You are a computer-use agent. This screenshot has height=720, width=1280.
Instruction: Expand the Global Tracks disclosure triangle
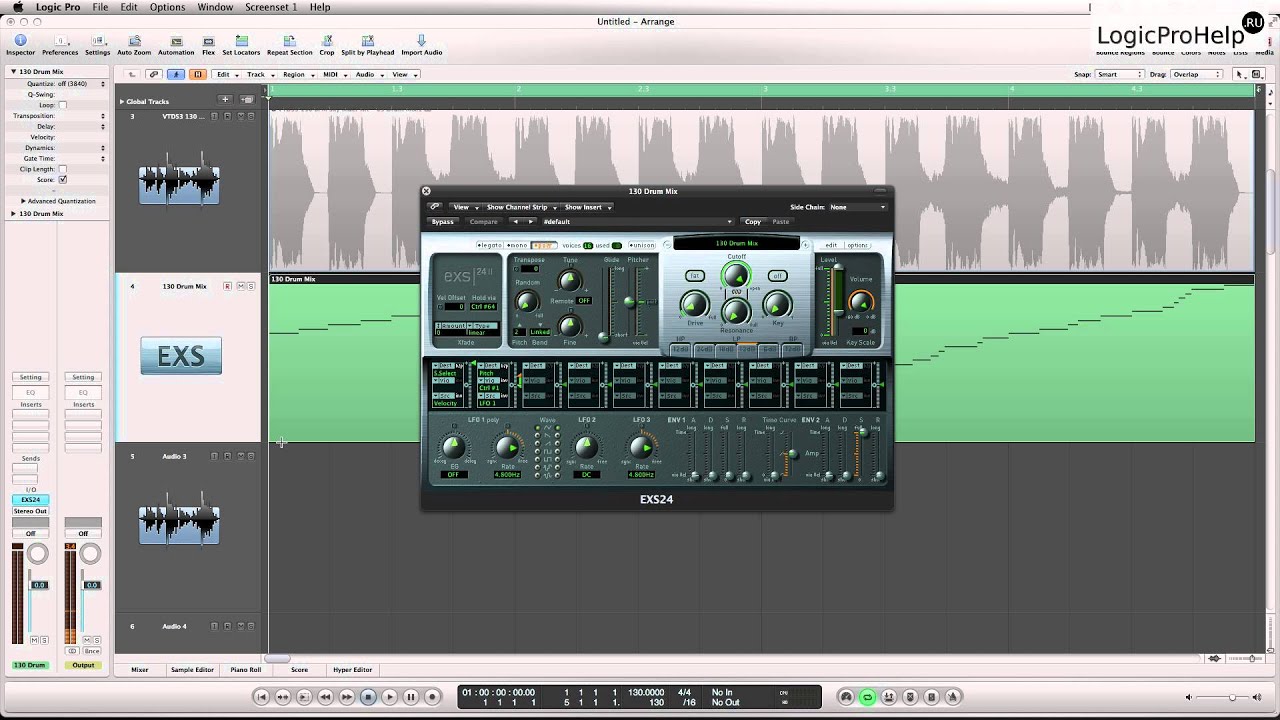pos(122,101)
